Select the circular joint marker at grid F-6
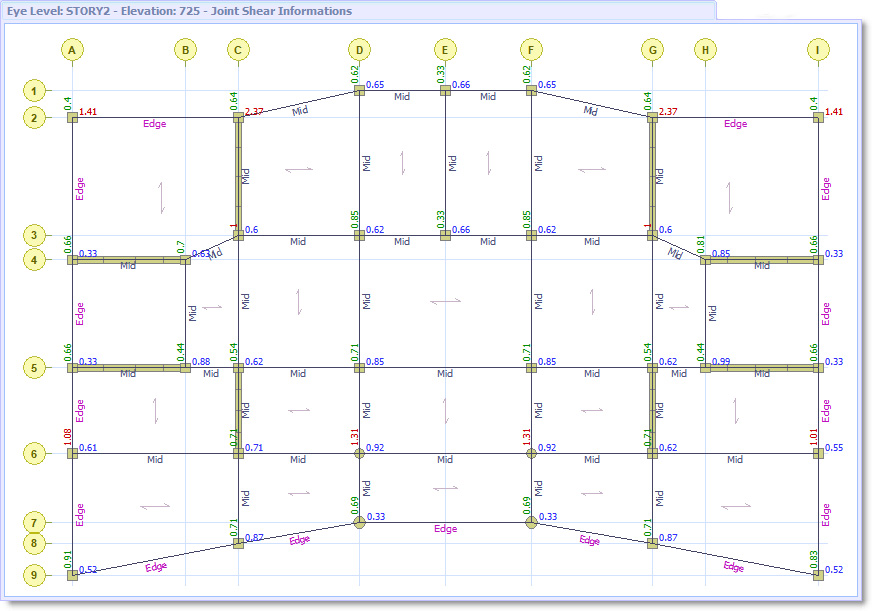The height and width of the screenshot is (611, 872). [x=530, y=455]
